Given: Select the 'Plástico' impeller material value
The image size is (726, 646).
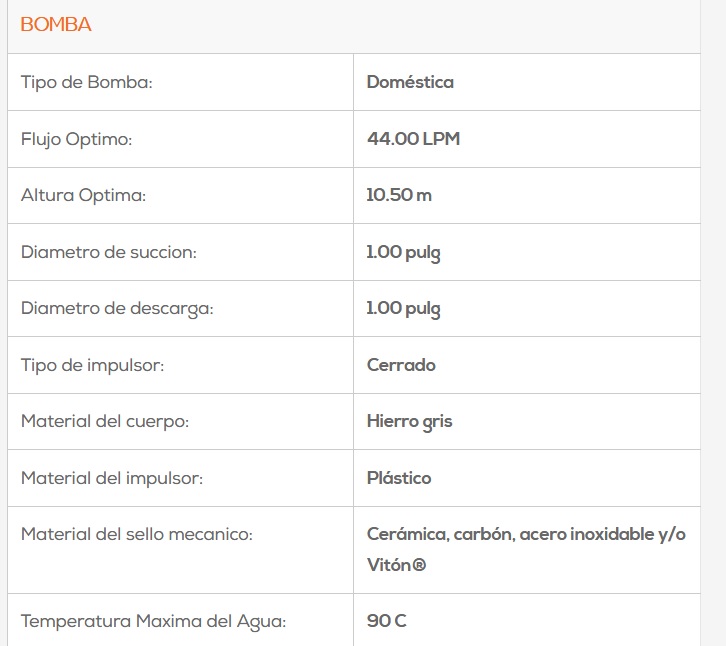Looking at the screenshot, I should point(399,478).
